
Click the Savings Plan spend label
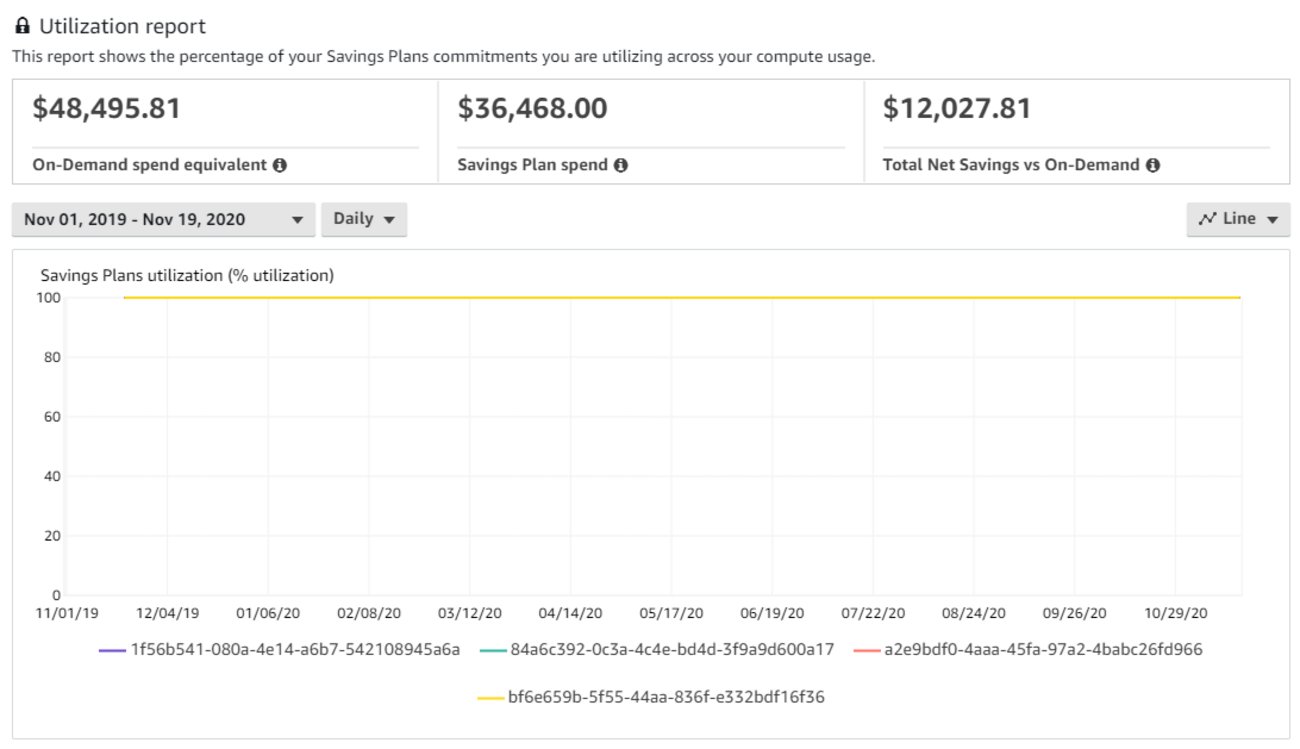(532, 165)
